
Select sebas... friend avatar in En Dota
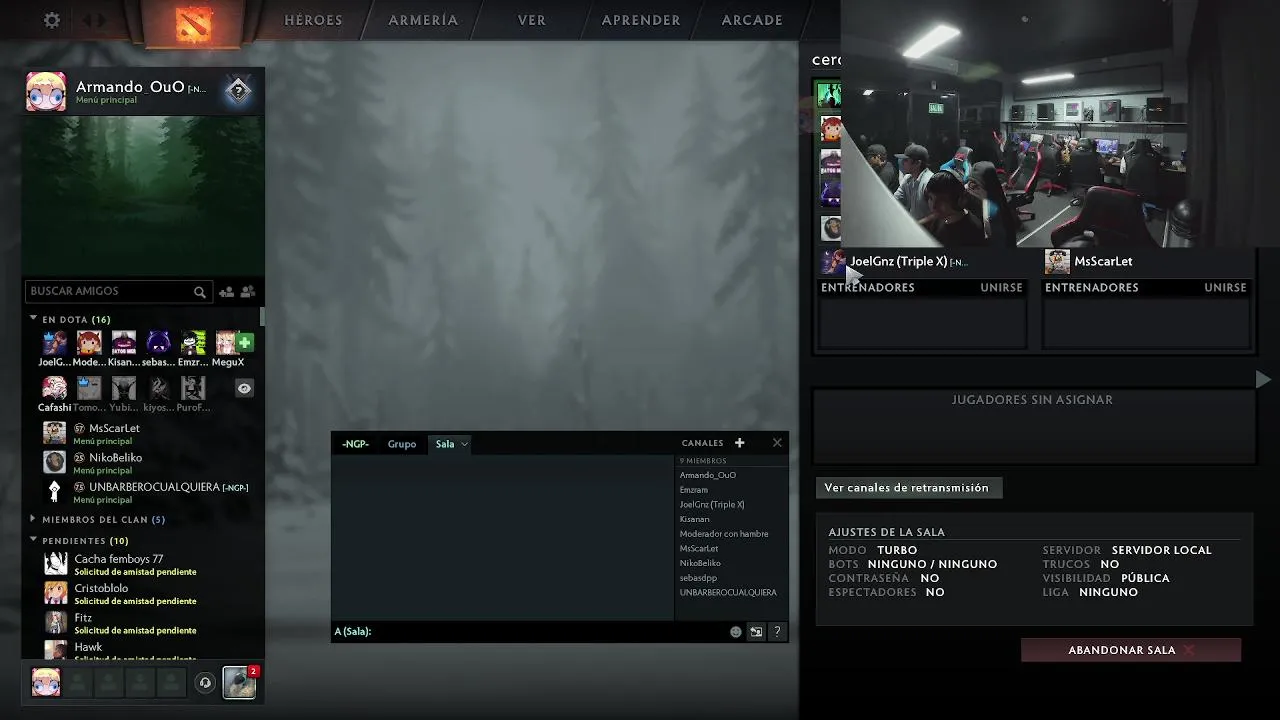tap(158, 343)
